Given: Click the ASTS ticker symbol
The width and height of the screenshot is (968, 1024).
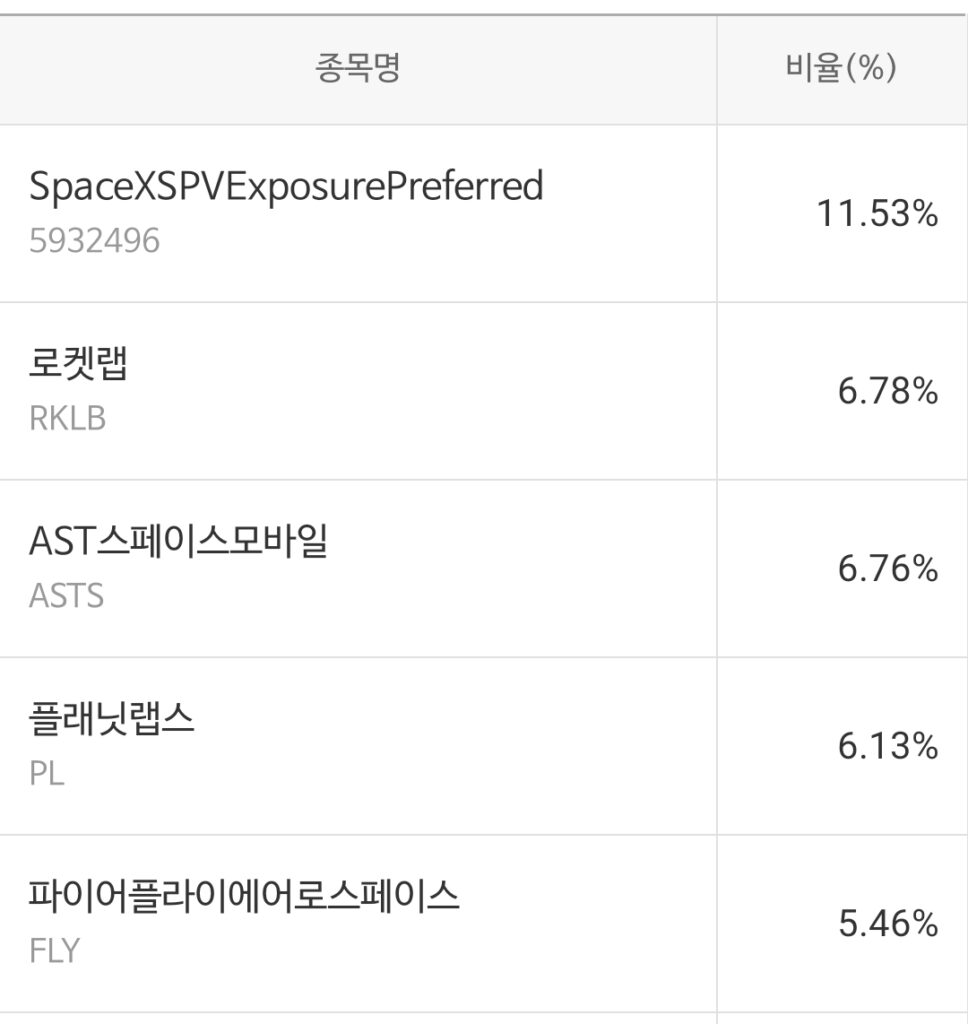Looking at the screenshot, I should point(66,596).
